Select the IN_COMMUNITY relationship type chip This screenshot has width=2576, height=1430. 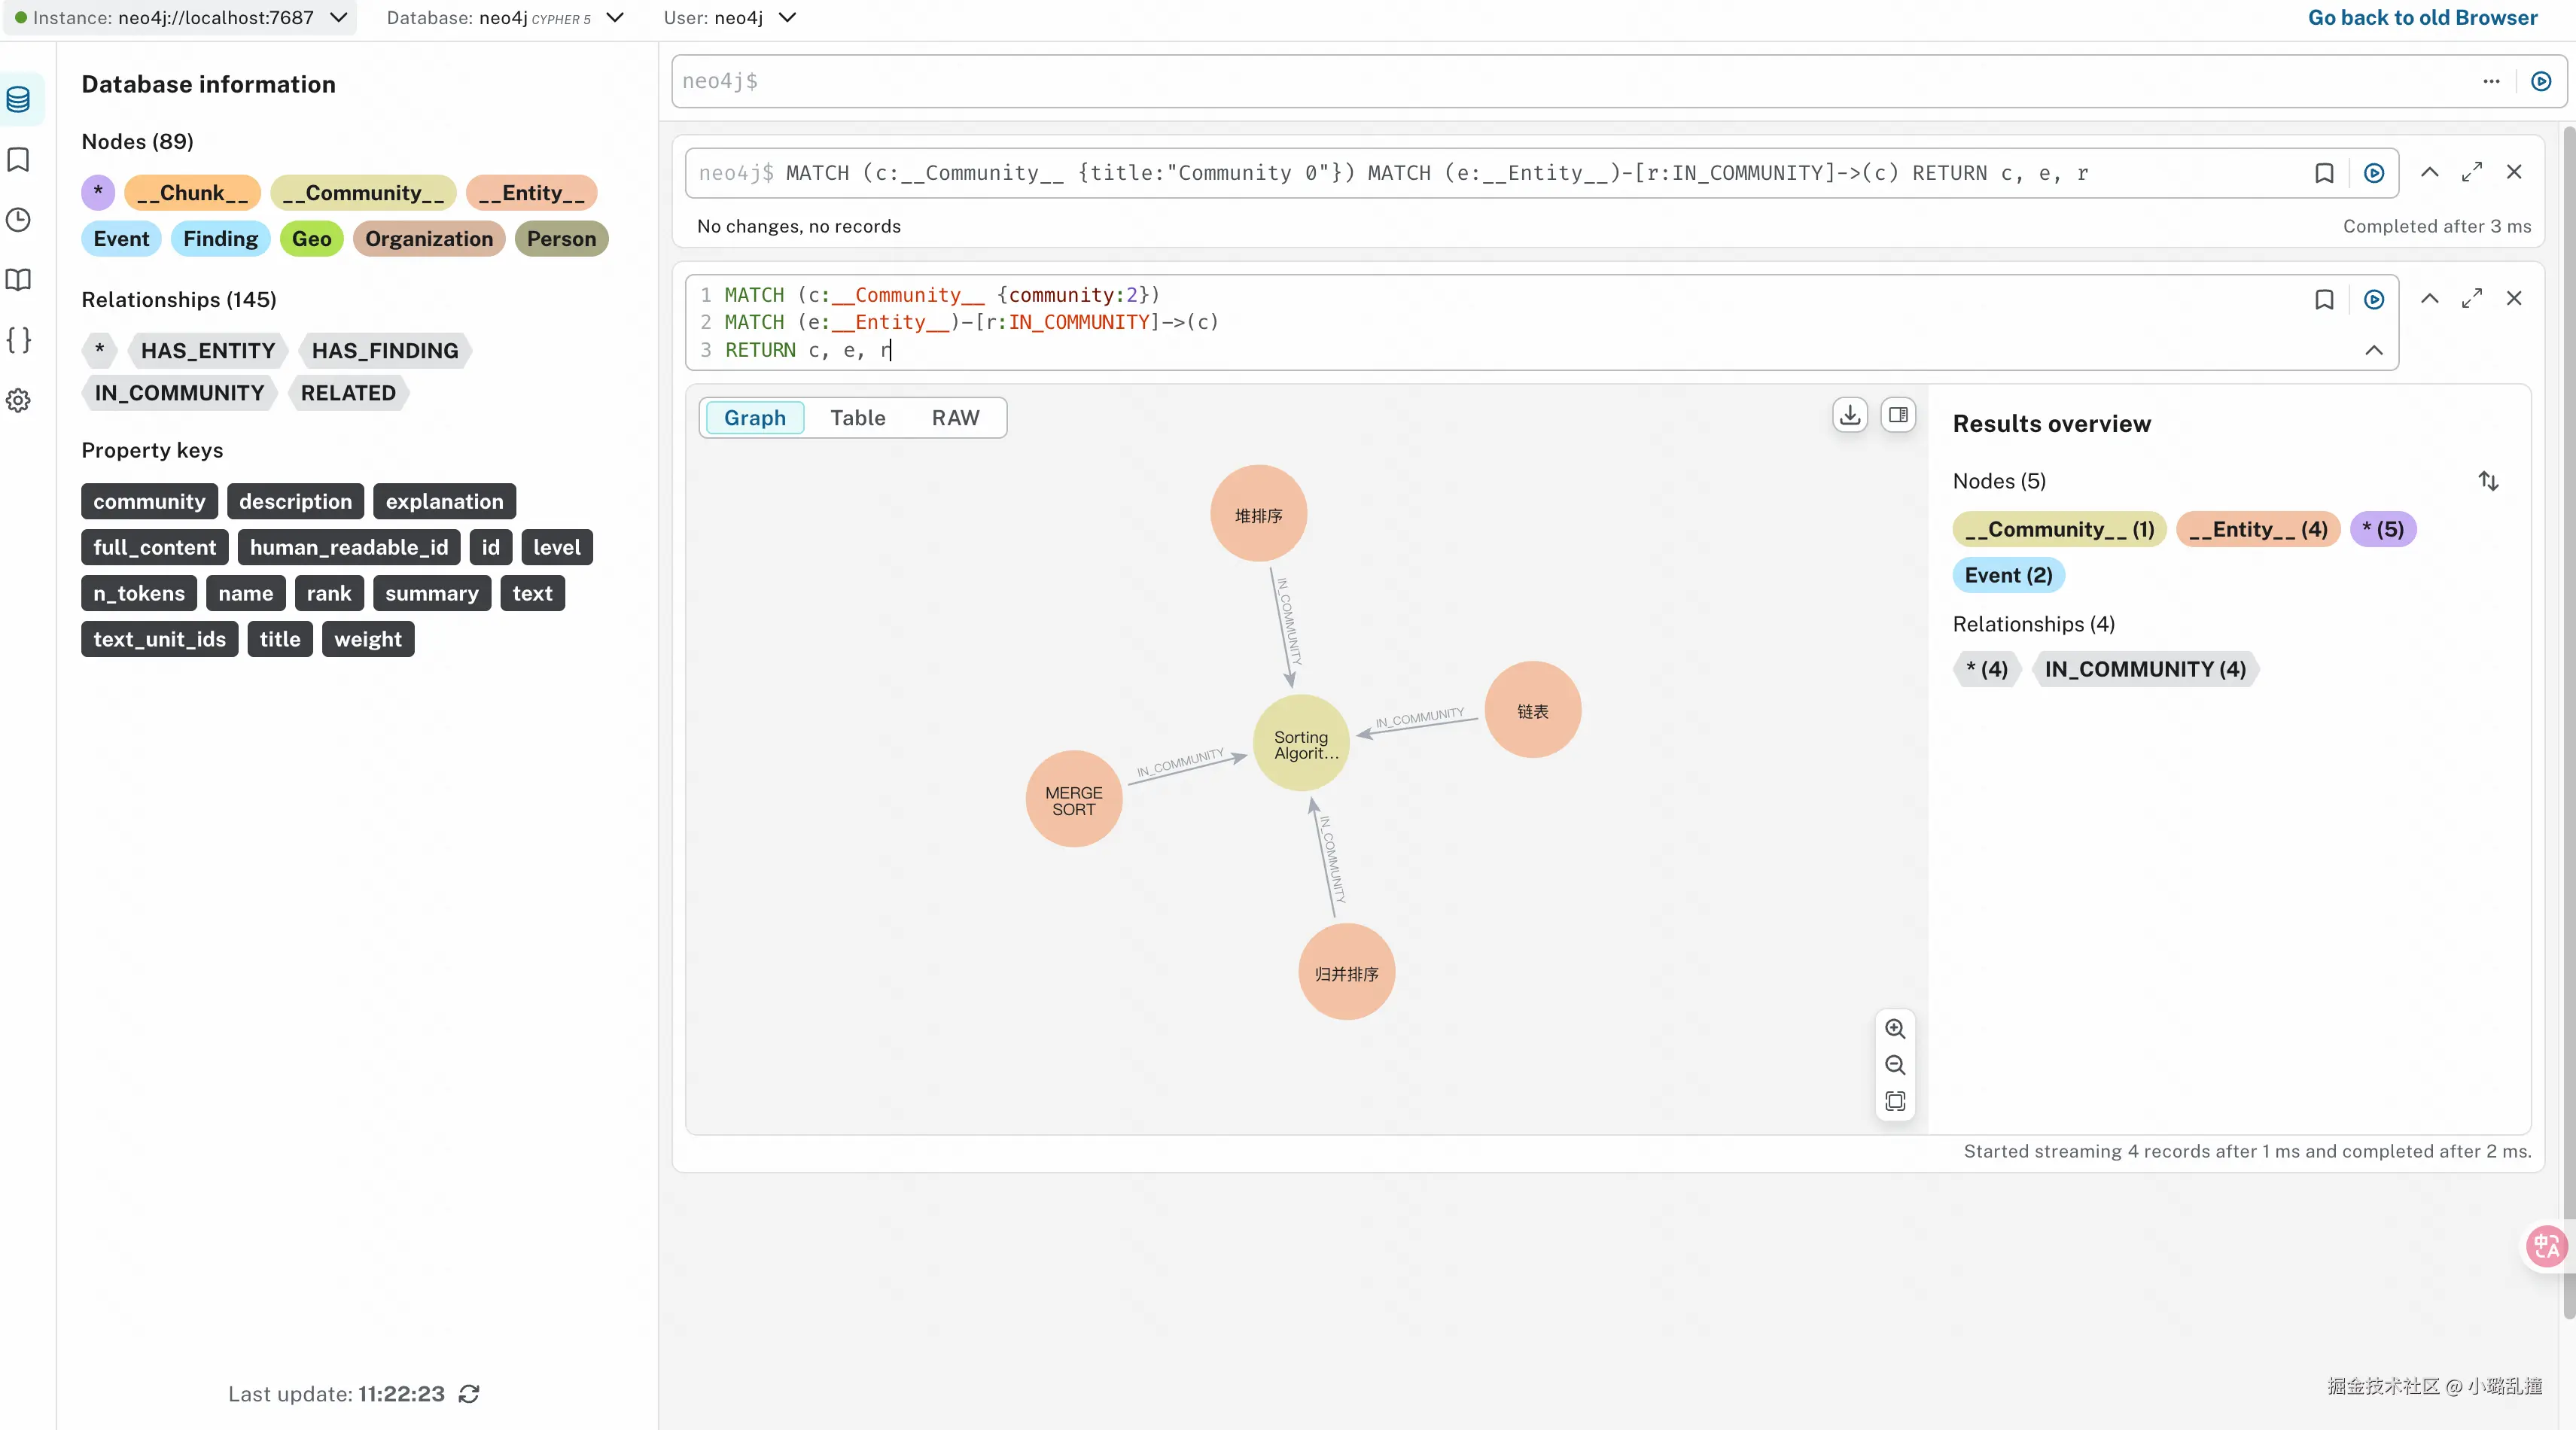coord(179,393)
